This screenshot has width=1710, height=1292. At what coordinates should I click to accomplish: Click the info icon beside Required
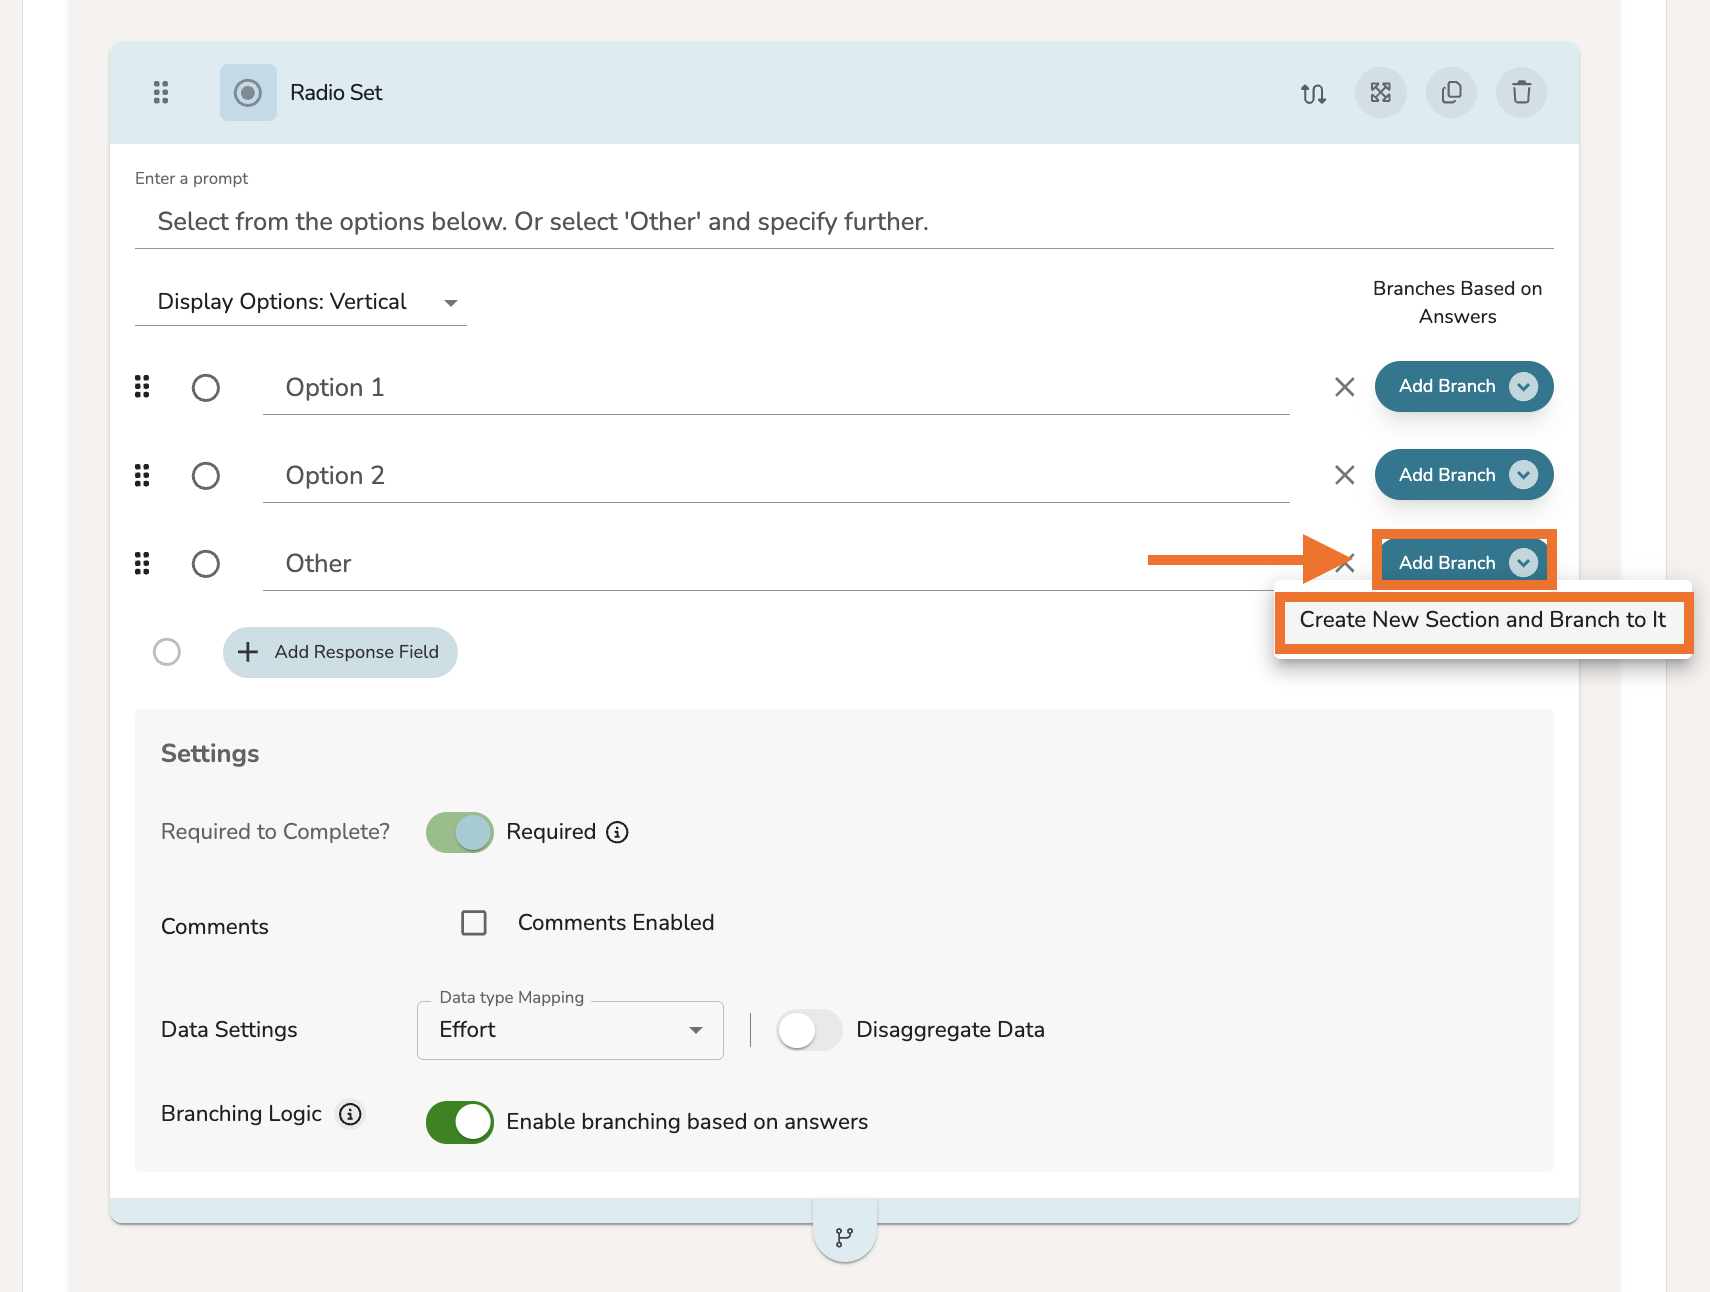pos(618,832)
